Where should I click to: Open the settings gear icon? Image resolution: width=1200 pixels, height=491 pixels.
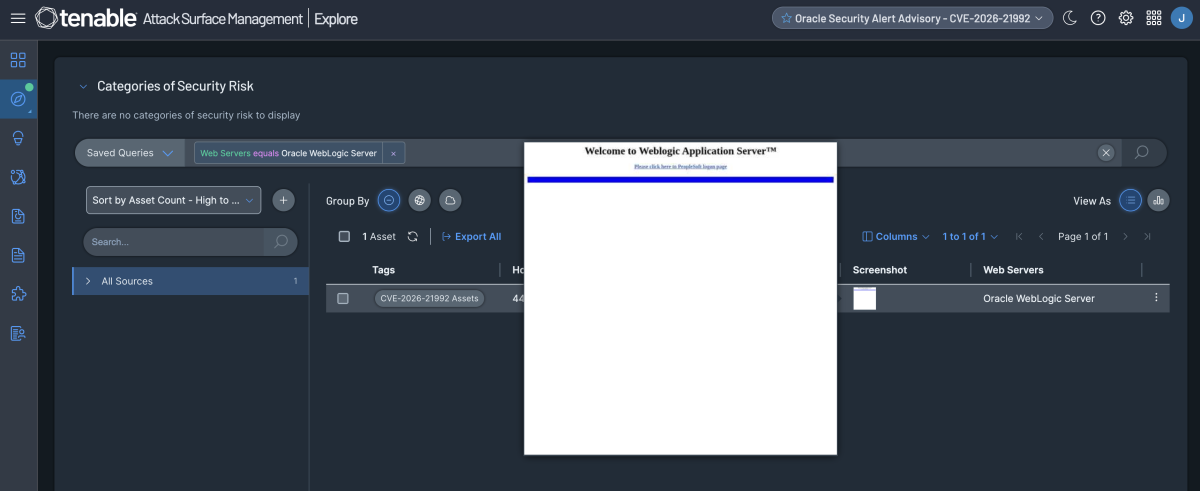coord(1126,18)
